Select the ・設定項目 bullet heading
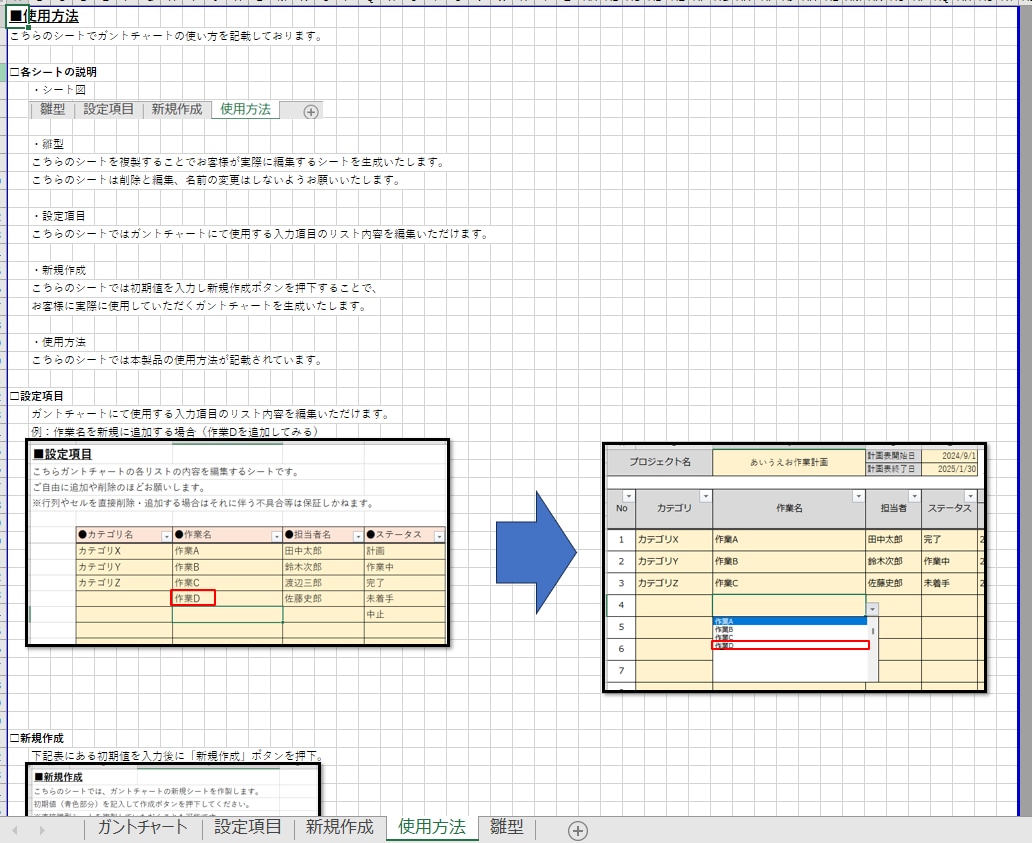Screen dimensions: 1032x843 click(59, 216)
